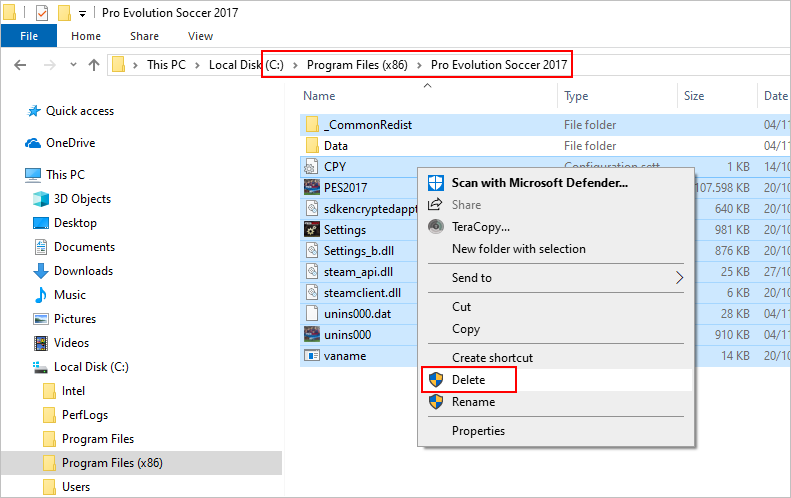Click This PC in address bar

click(166, 65)
